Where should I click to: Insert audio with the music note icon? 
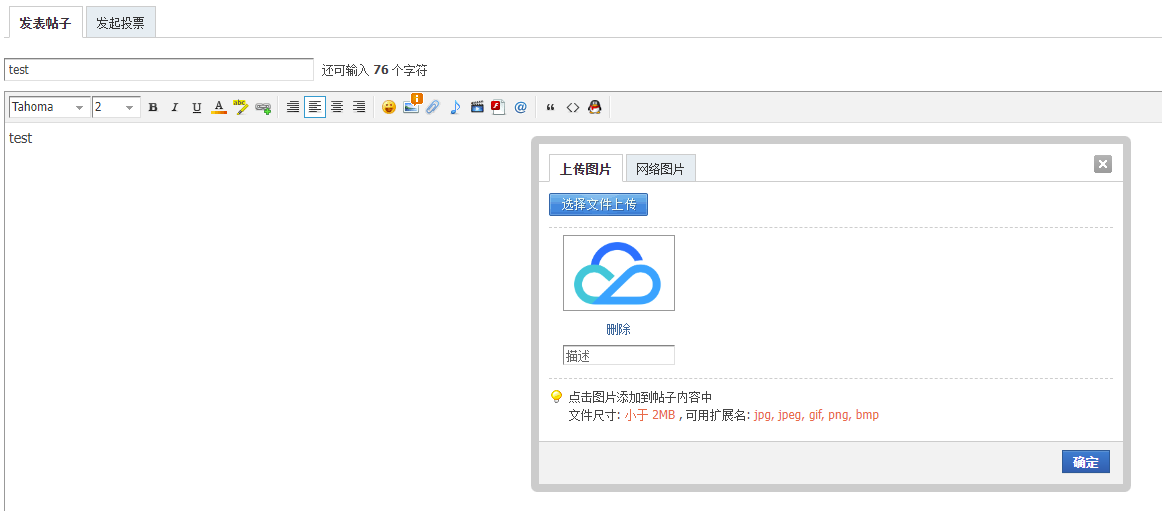455,107
